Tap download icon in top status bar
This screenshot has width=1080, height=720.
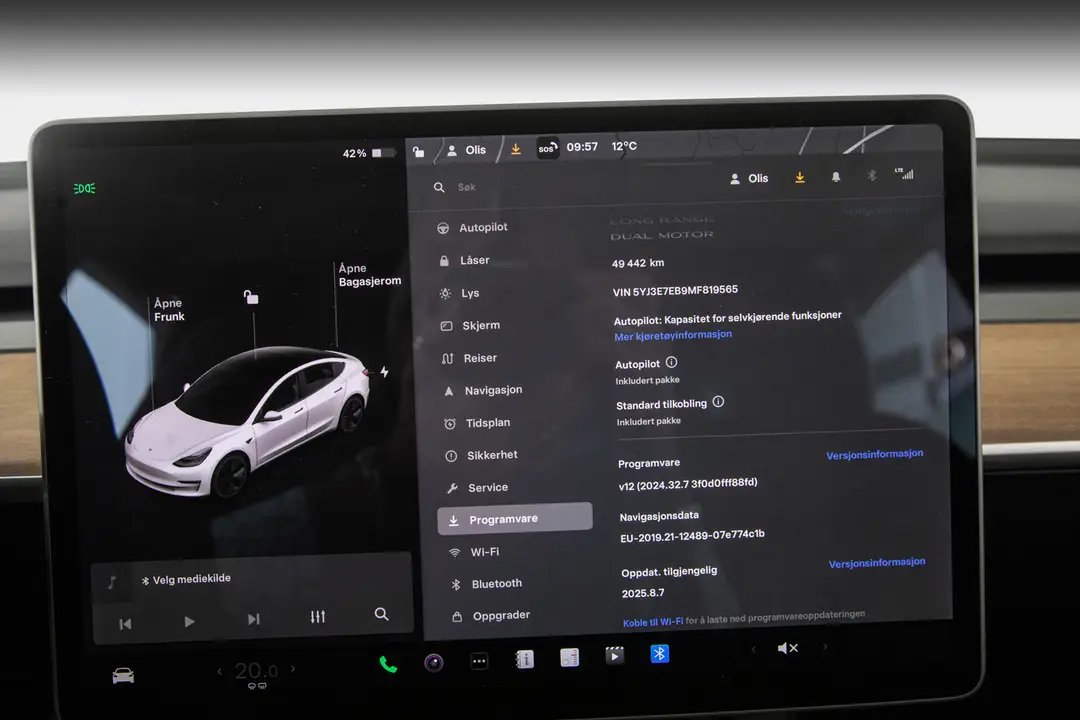(x=516, y=150)
